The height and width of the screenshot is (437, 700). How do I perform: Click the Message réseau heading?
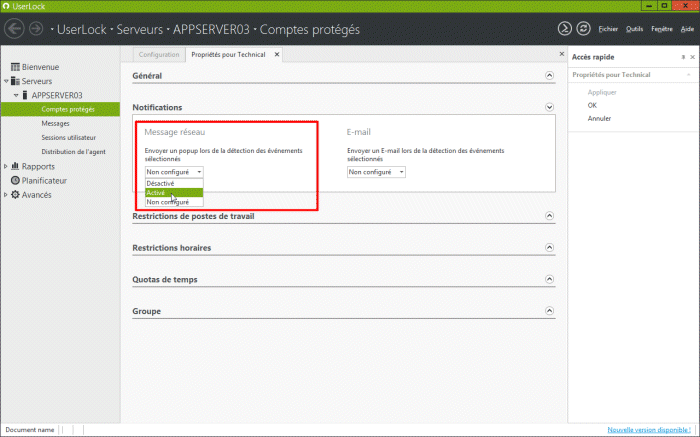pyautogui.click(x=175, y=132)
